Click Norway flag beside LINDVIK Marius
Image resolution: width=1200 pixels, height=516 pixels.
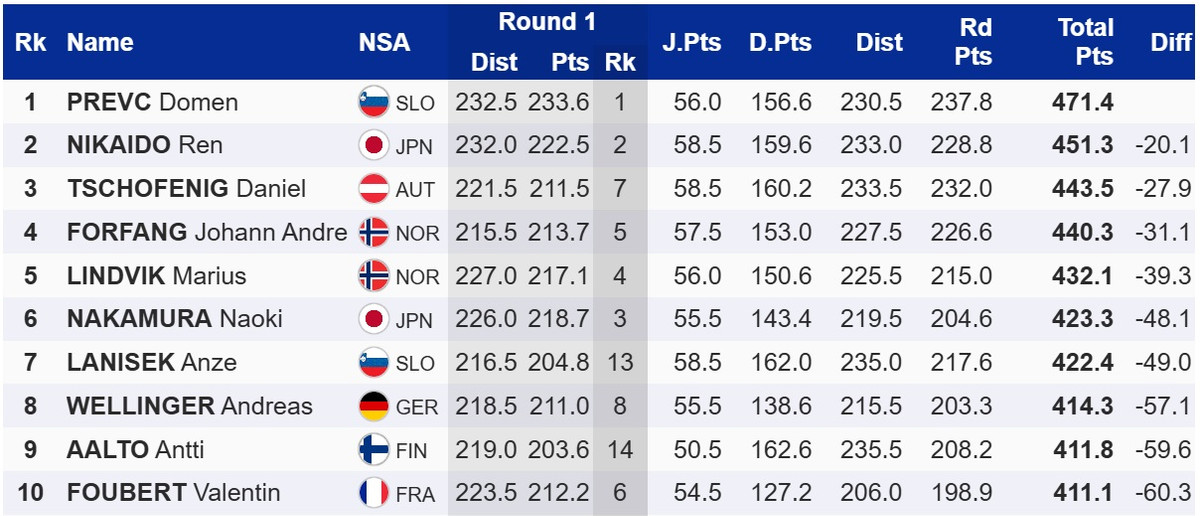pyautogui.click(x=373, y=276)
